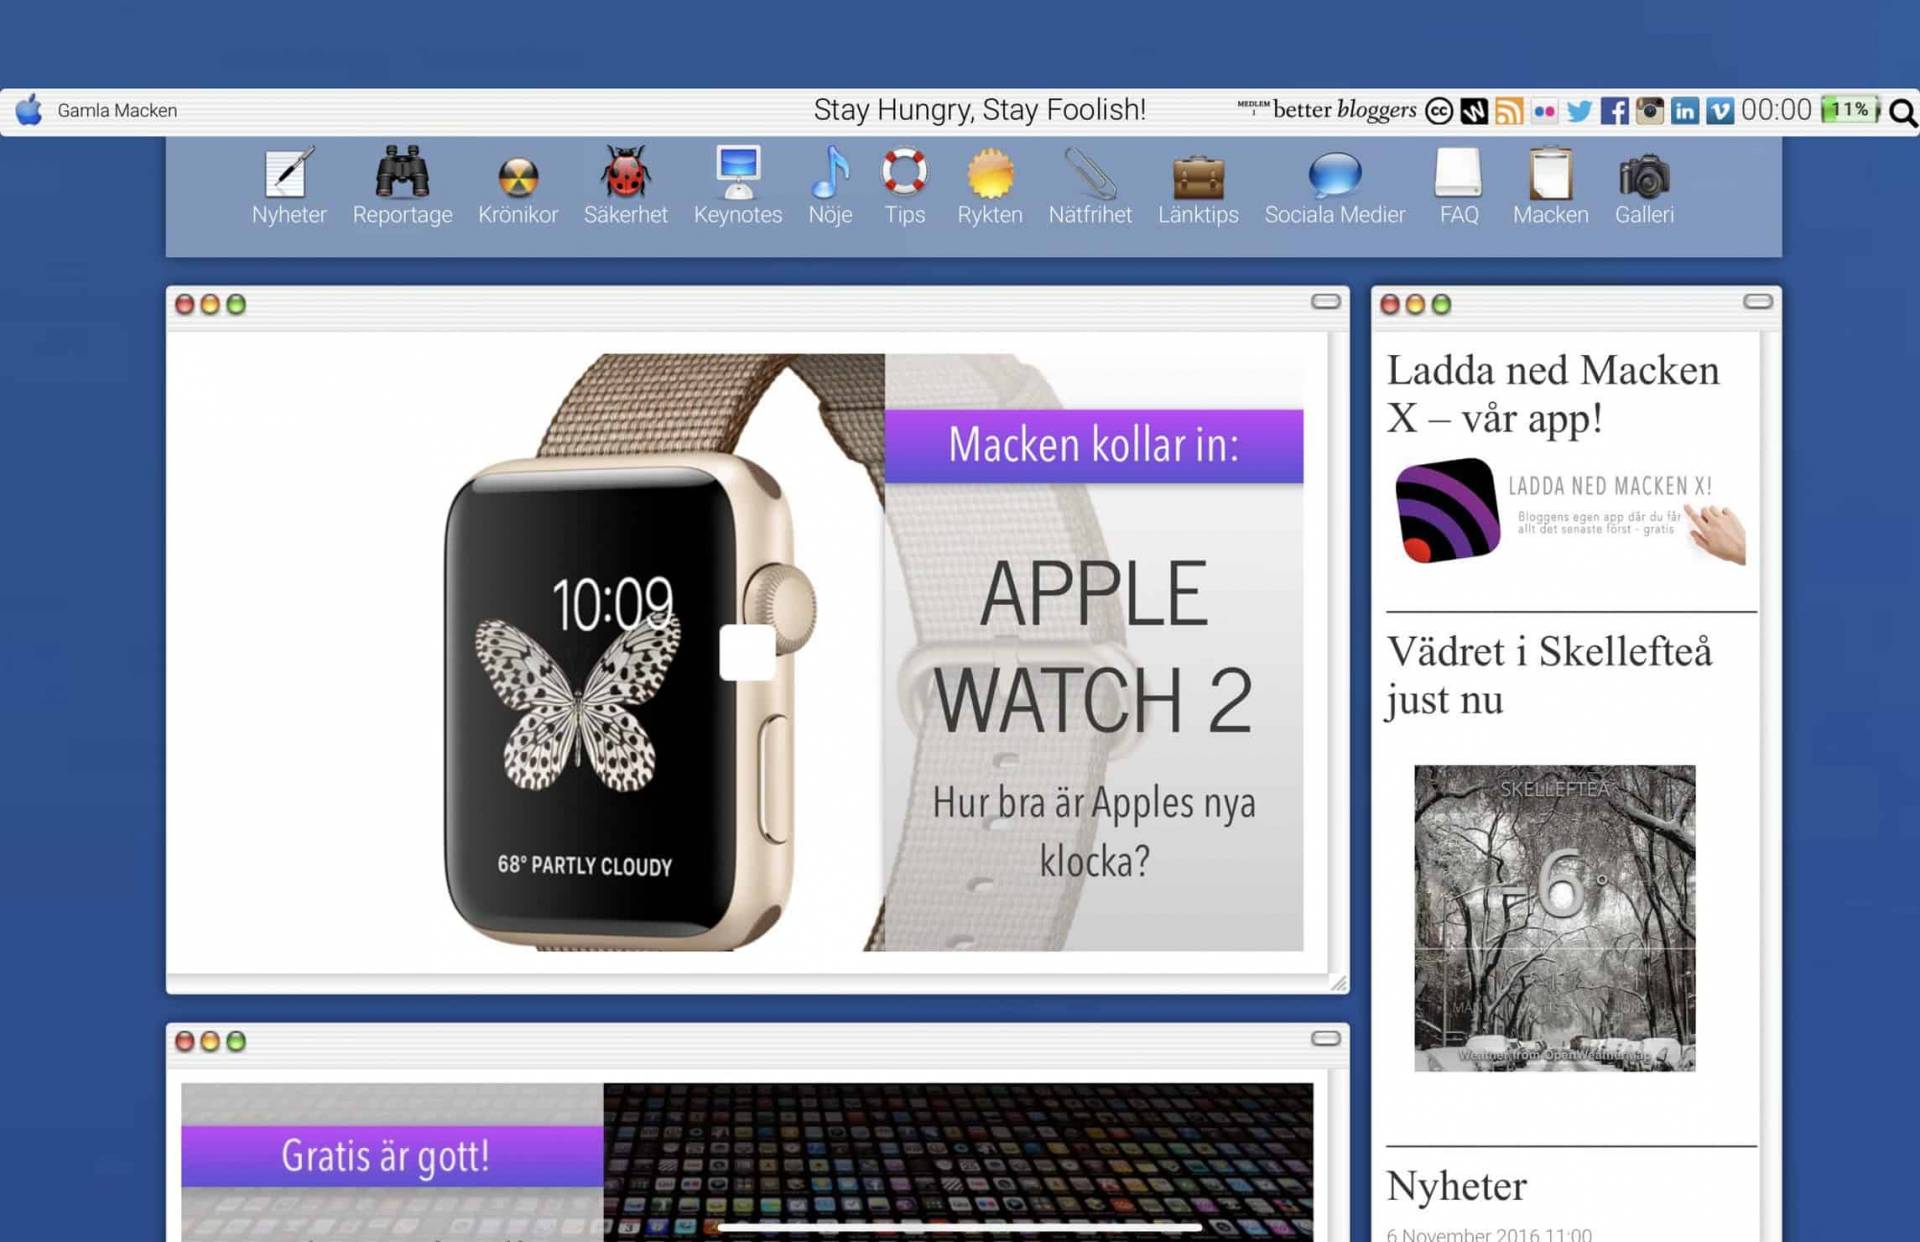Open the Gamla Macken menu item
This screenshot has width=1920, height=1242.
pyautogui.click(x=117, y=110)
